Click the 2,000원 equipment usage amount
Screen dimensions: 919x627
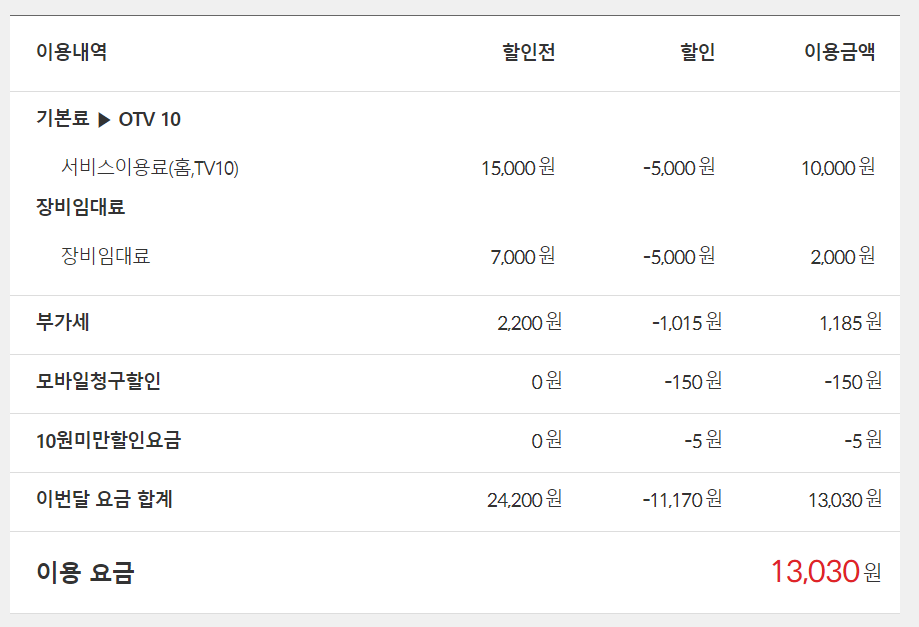[842, 257]
